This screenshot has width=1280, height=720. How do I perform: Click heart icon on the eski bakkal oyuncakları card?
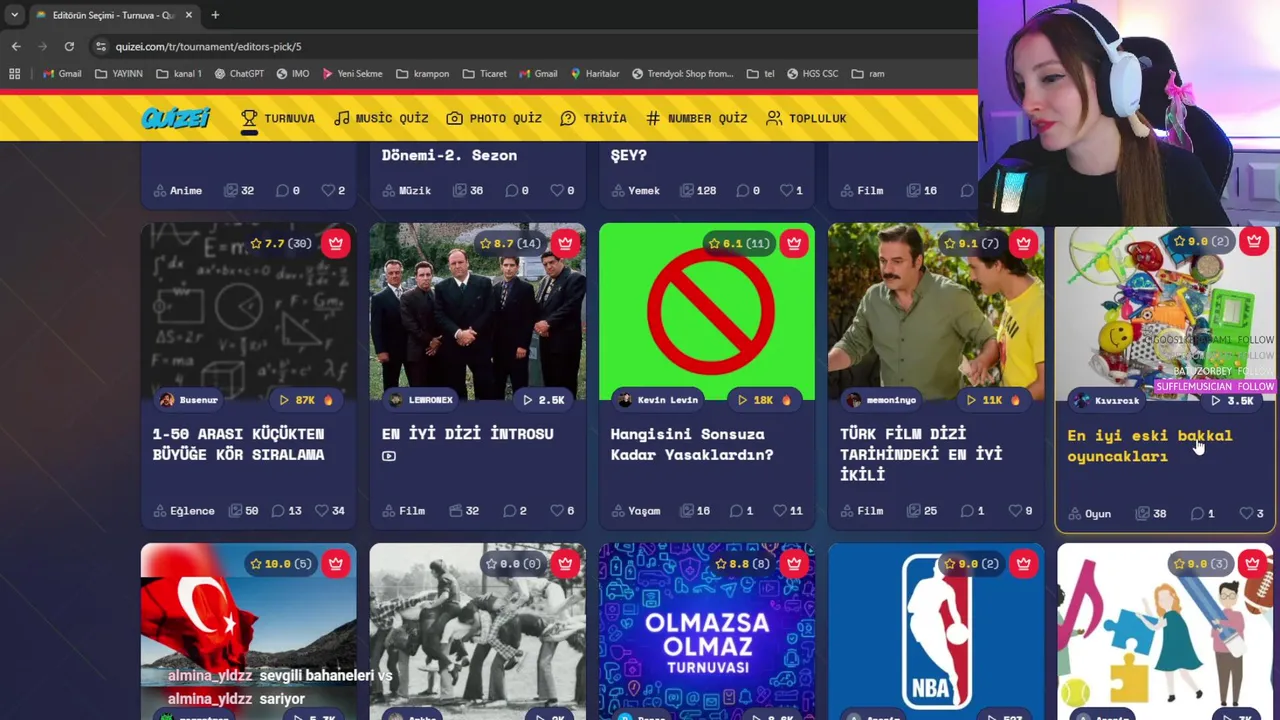tap(1246, 514)
